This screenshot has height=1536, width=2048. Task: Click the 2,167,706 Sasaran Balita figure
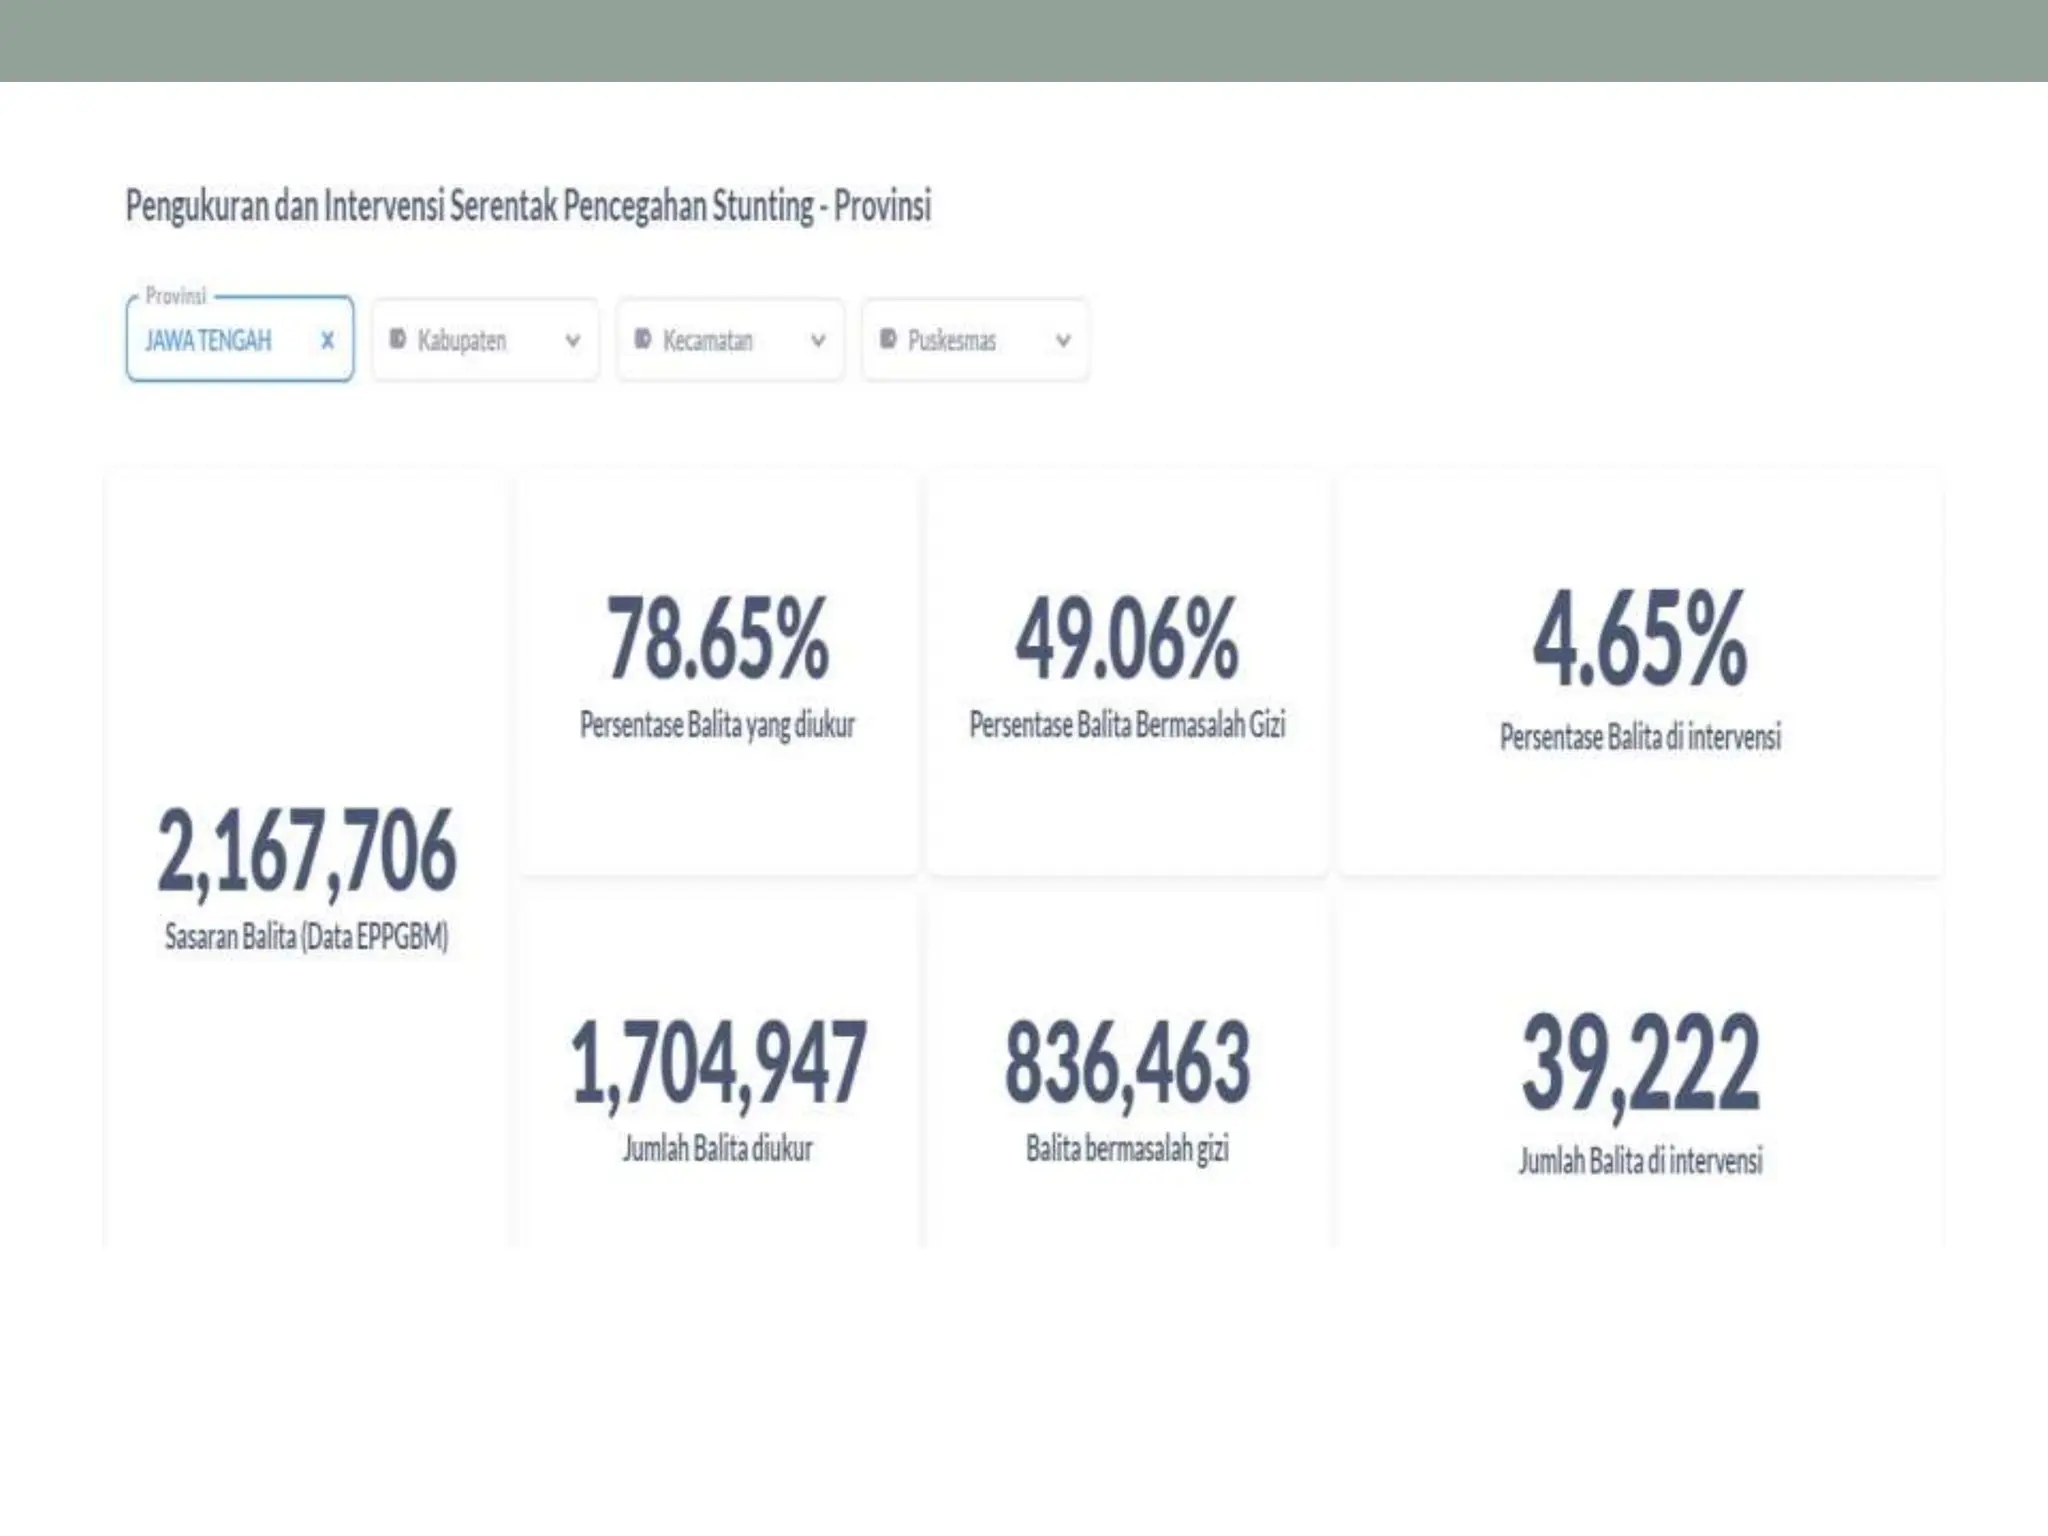306,851
